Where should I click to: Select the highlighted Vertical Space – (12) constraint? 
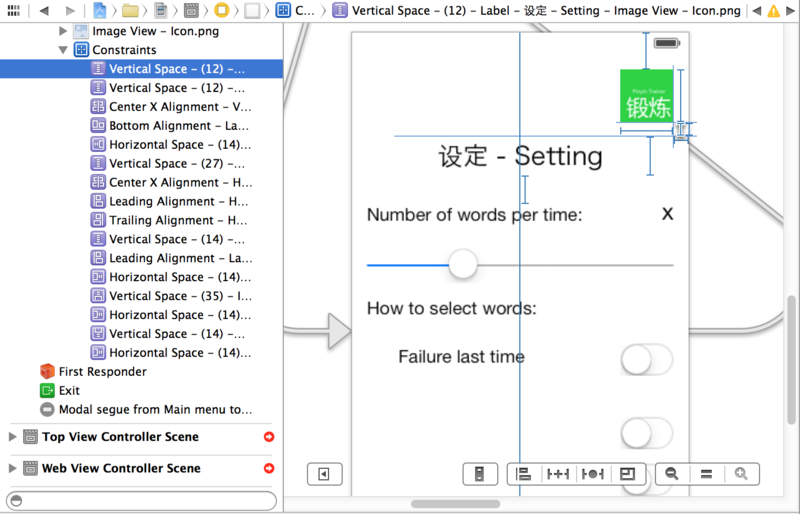click(141, 69)
